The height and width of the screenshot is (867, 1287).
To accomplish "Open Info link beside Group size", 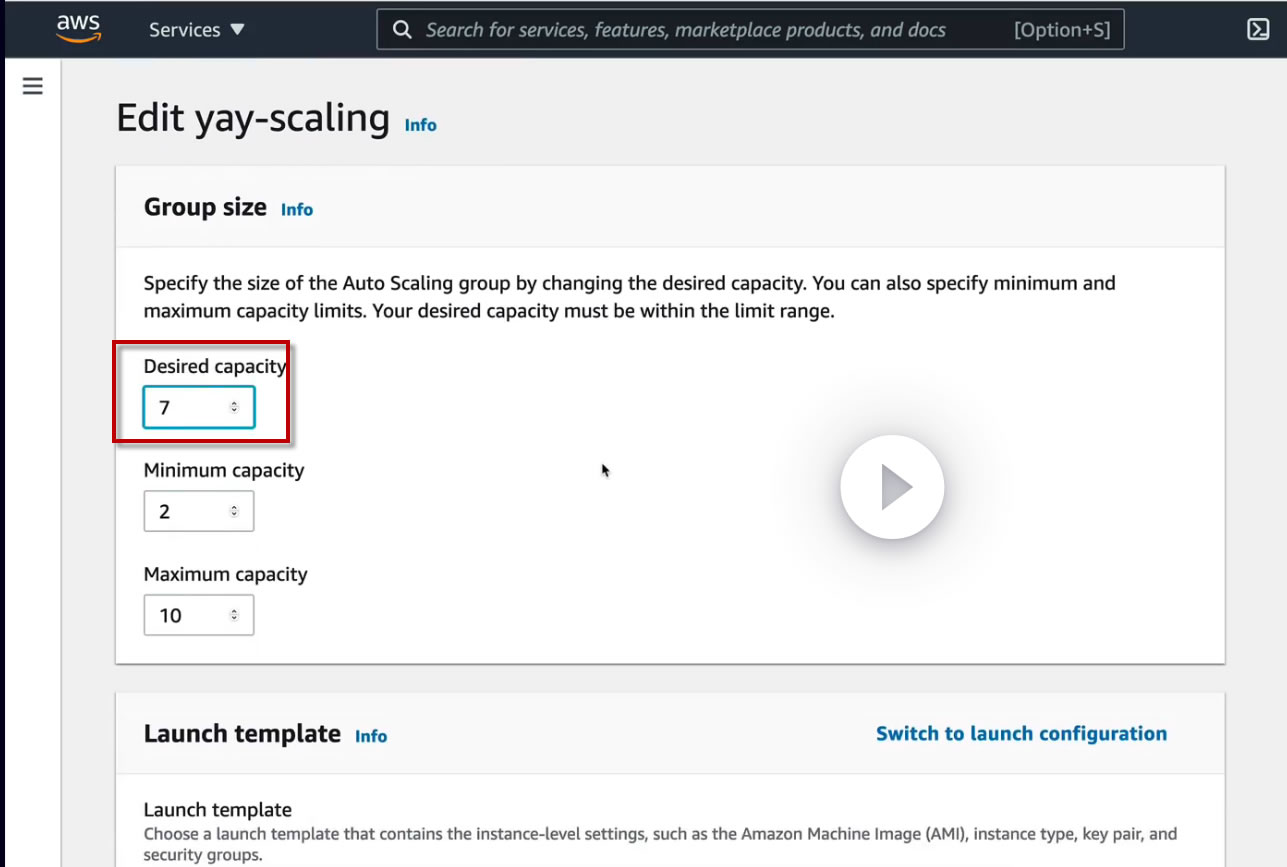I will (297, 209).
